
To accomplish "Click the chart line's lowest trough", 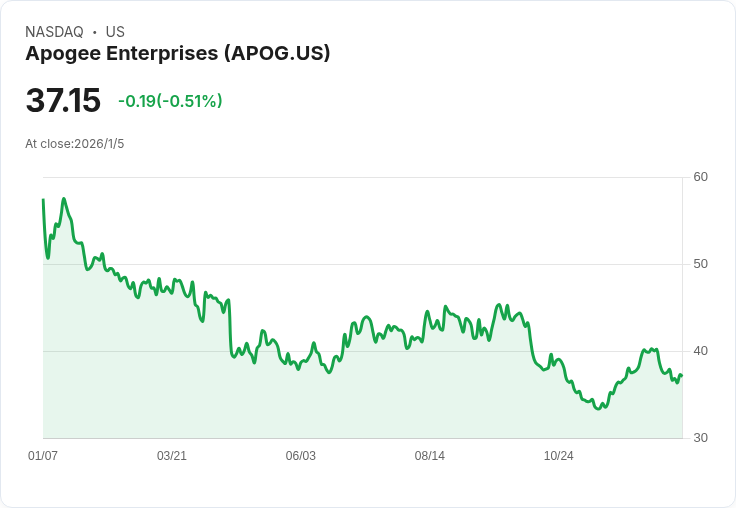I will pos(599,409).
